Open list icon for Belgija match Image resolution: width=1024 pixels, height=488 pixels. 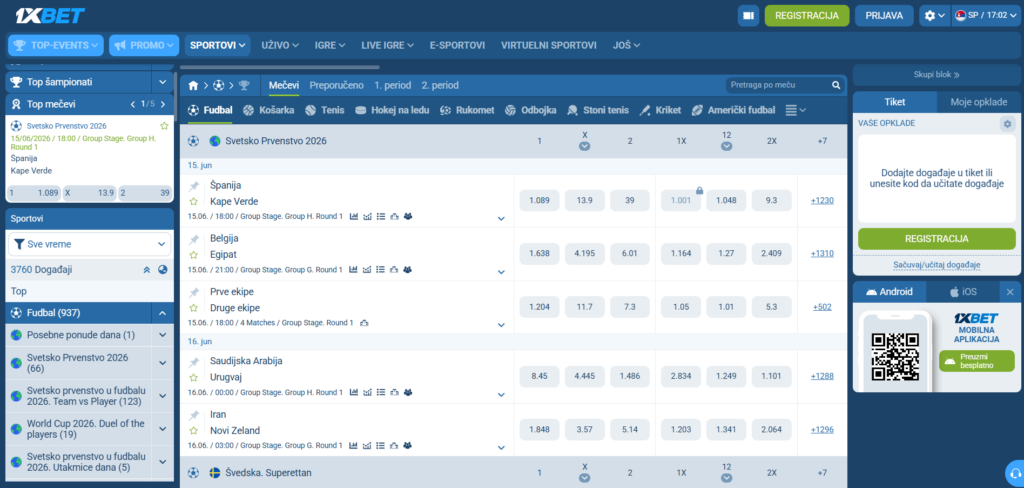(381, 269)
